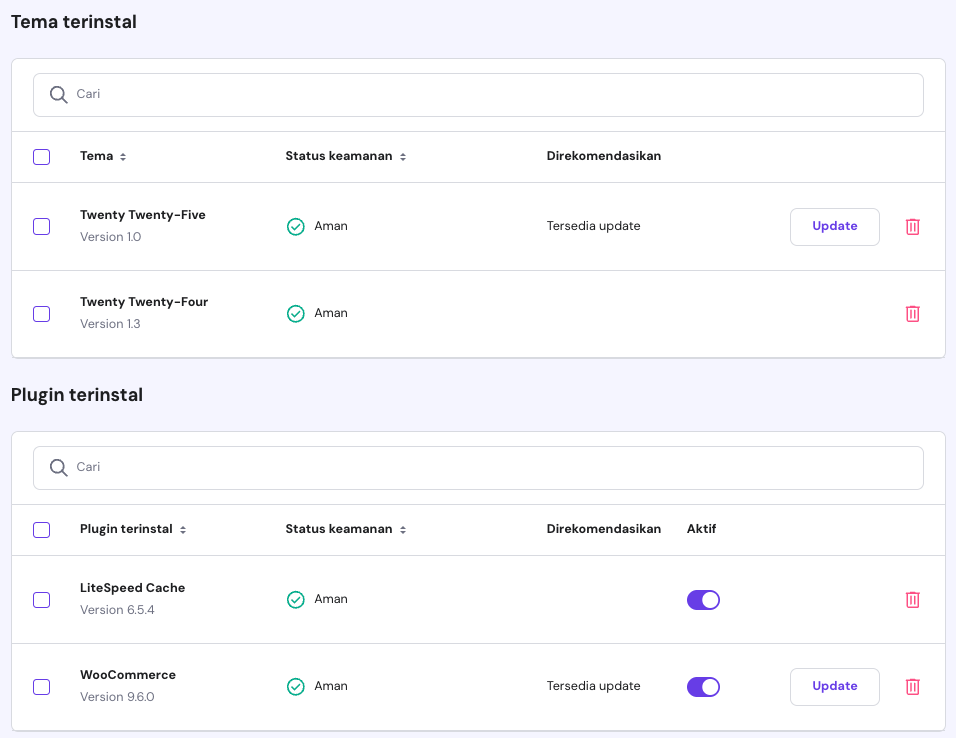Update the Twenty Twenty-Five theme

click(834, 226)
